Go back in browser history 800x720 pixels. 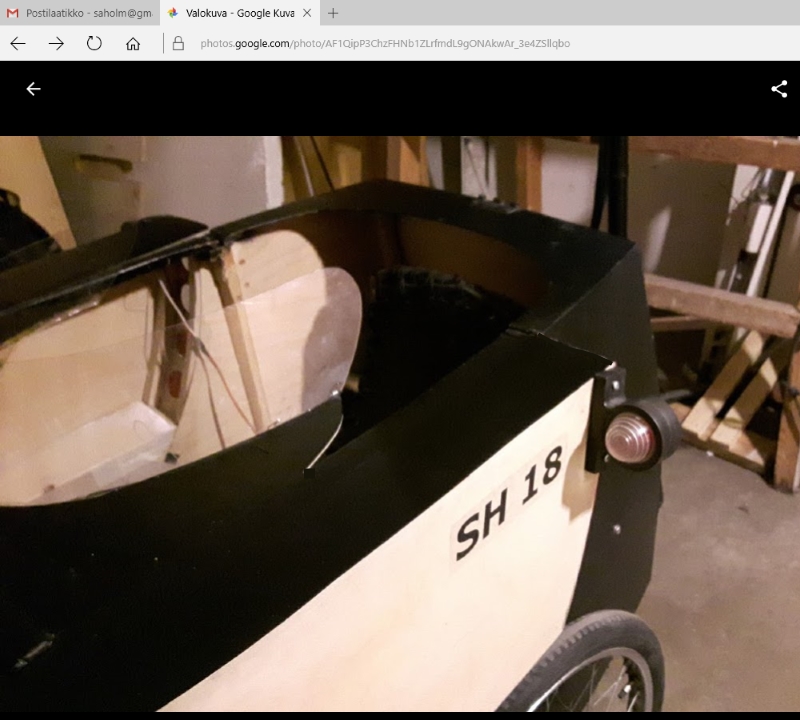click(x=18, y=43)
